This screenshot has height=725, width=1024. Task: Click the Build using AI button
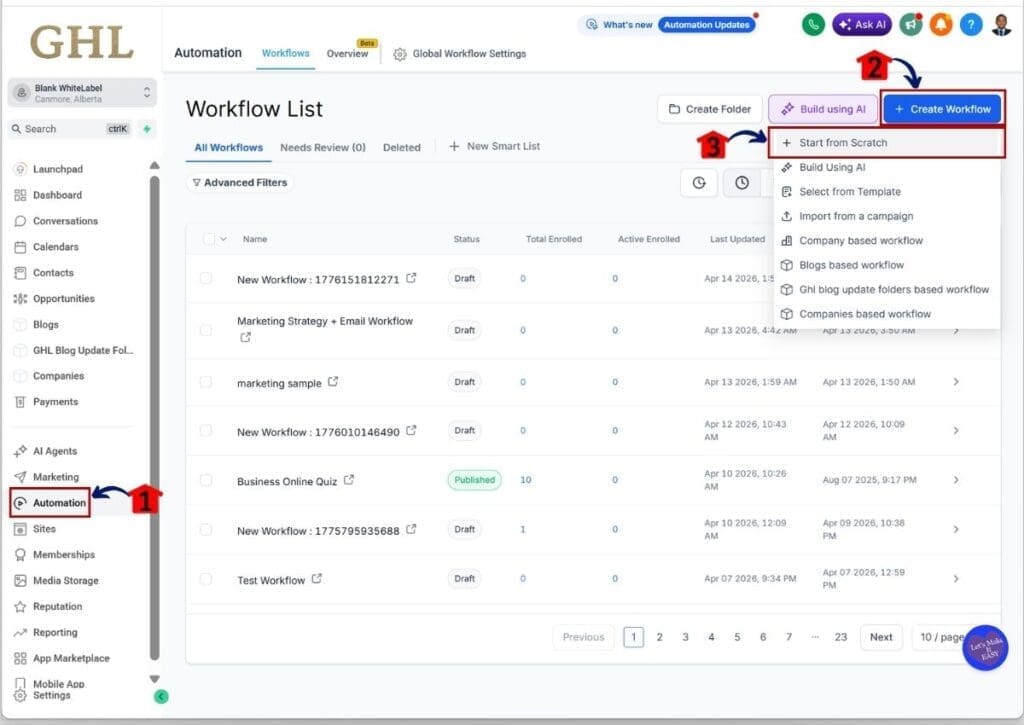click(x=822, y=109)
